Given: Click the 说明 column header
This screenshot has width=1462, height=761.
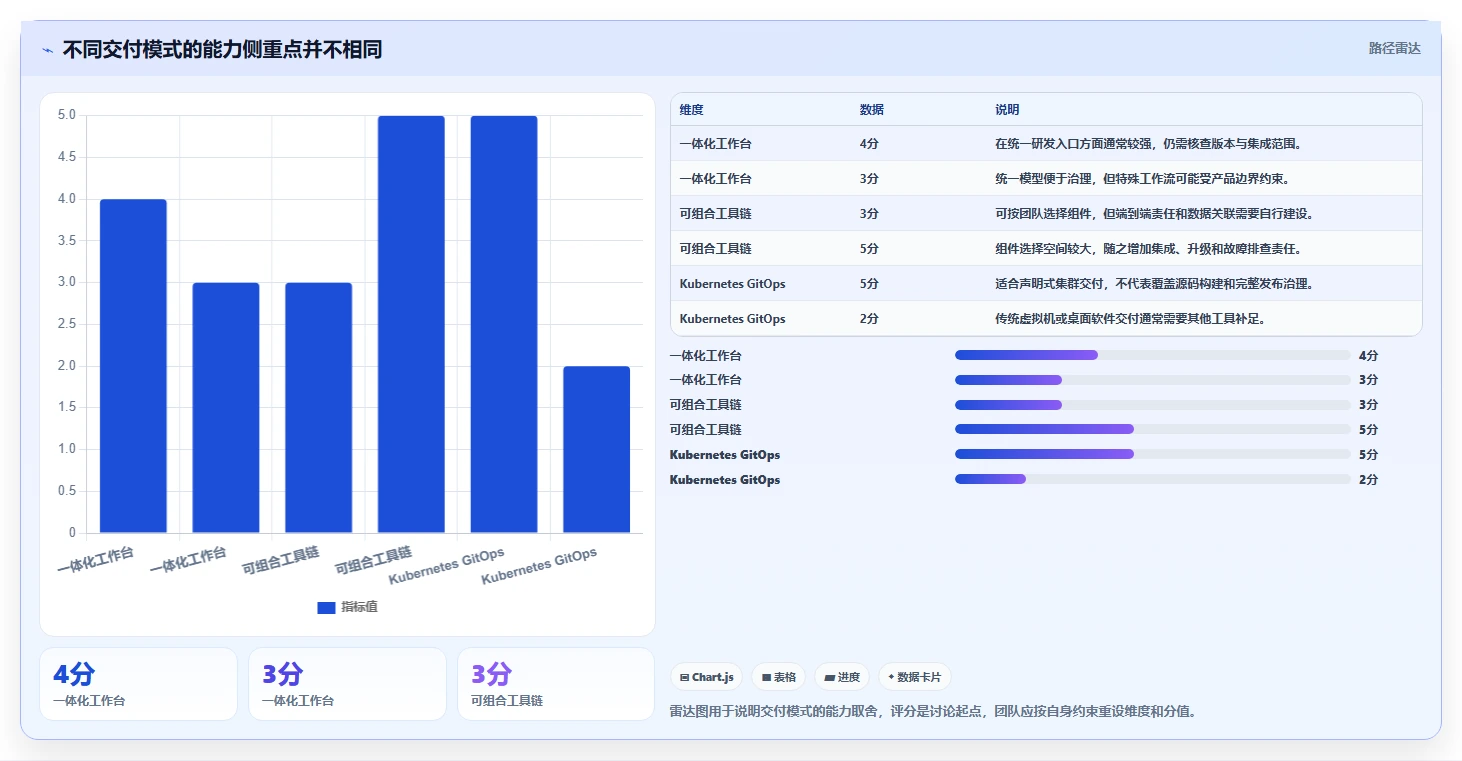Looking at the screenshot, I should [x=1007, y=110].
